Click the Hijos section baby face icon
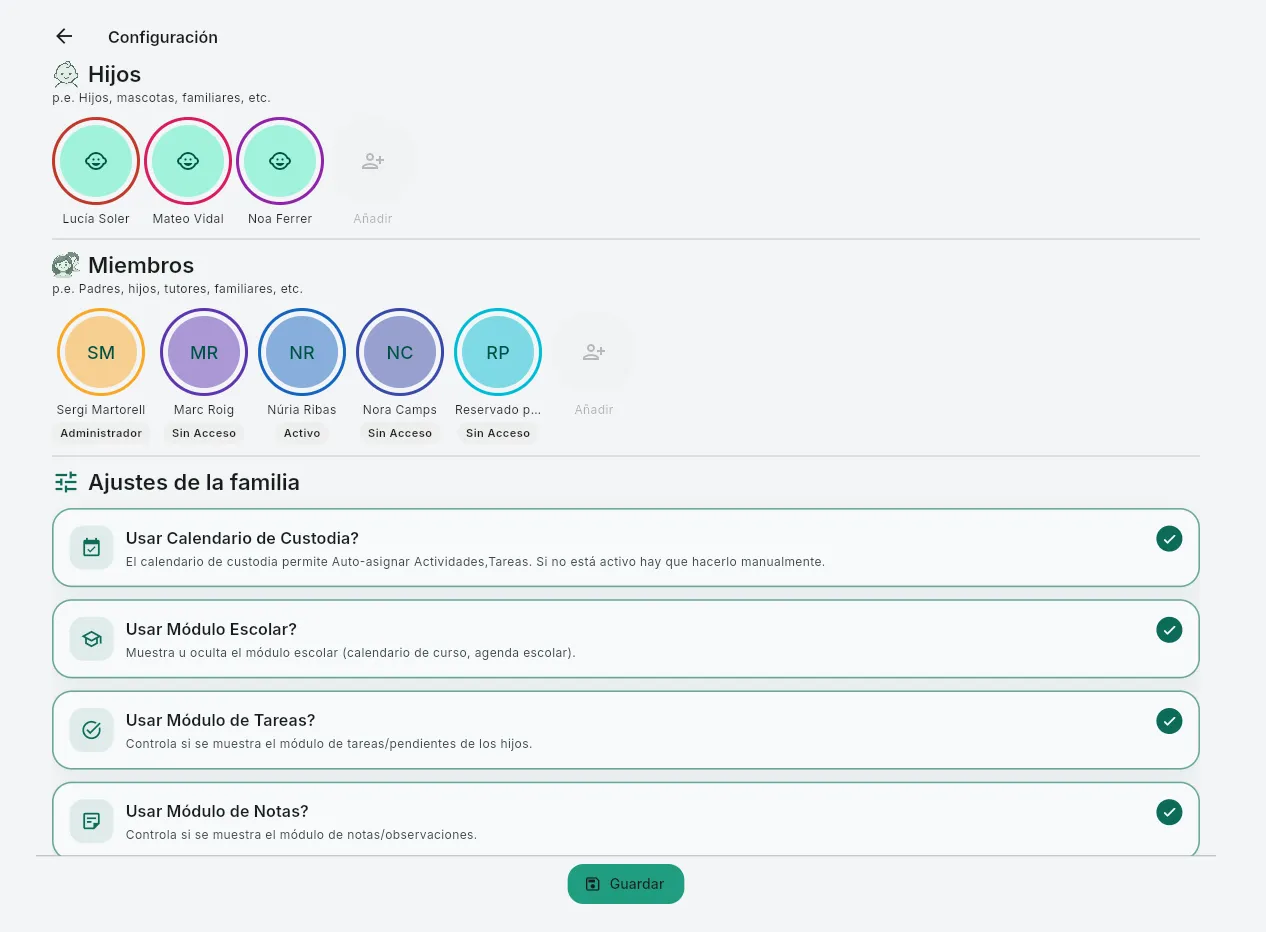The image size is (1266, 932). pyautogui.click(x=66, y=74)
